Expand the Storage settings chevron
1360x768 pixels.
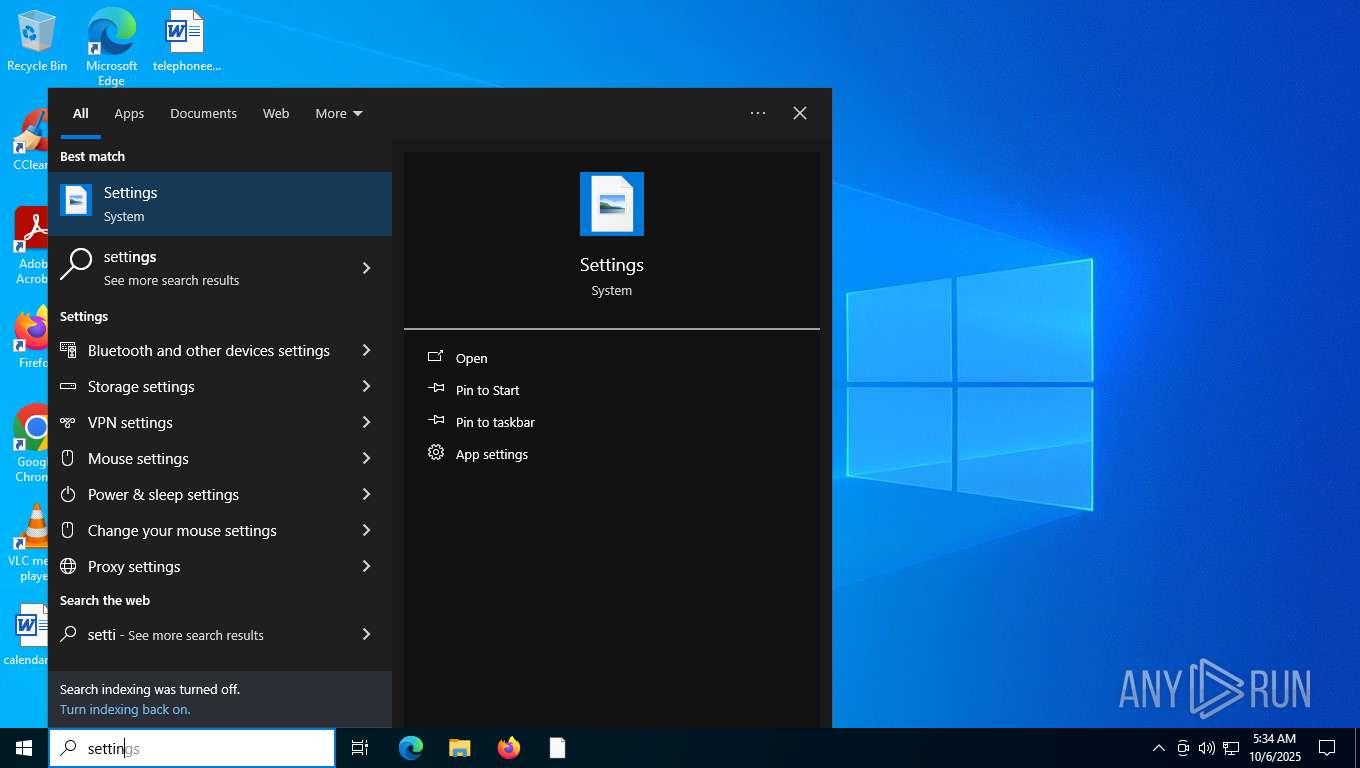(366, 387)
